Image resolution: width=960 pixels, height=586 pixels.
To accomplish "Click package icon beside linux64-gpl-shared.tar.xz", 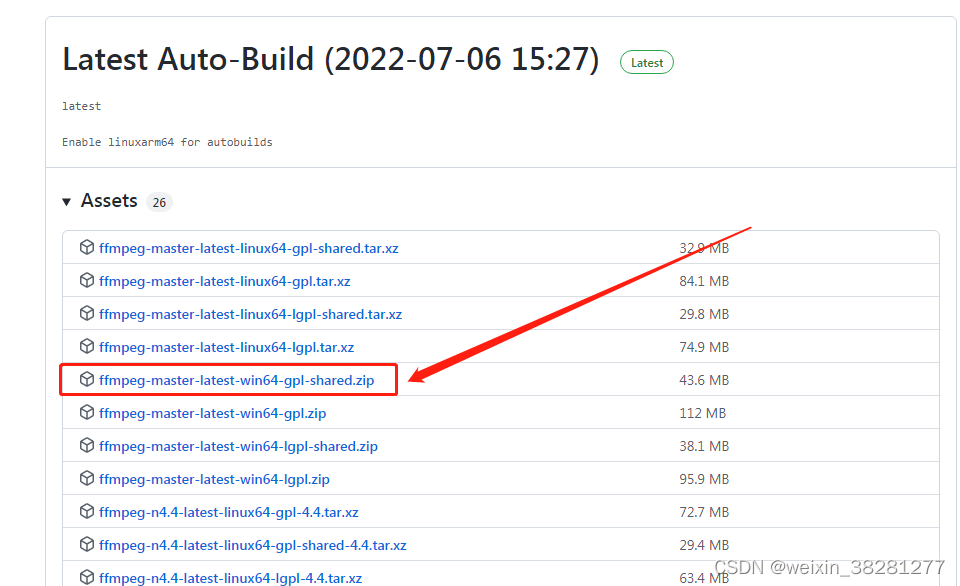I will tap(87, 247).
